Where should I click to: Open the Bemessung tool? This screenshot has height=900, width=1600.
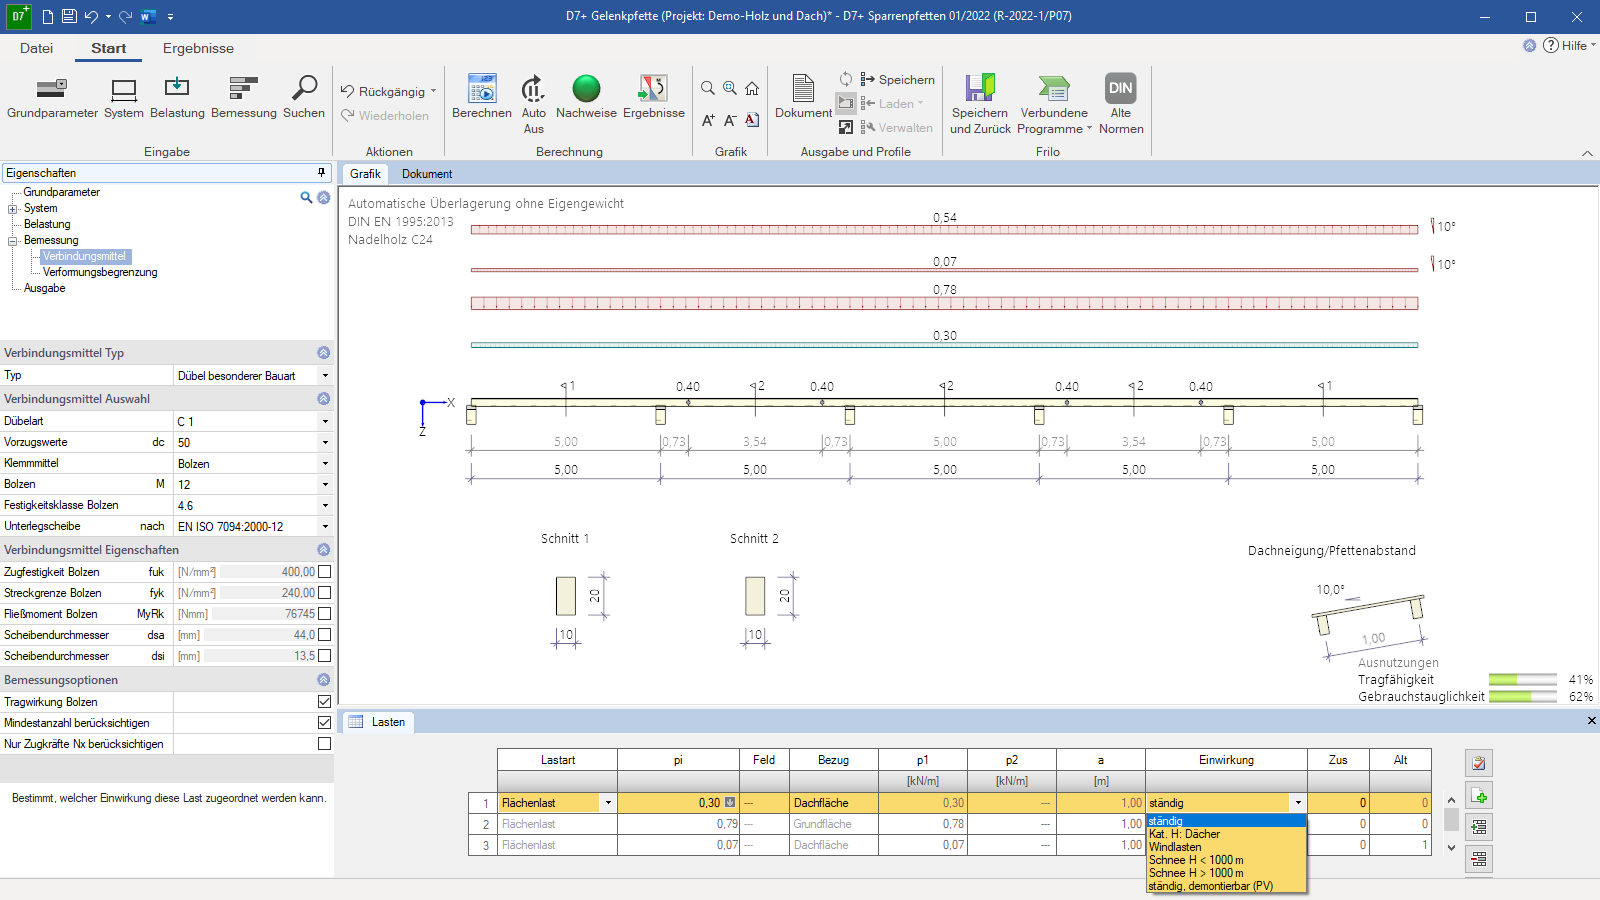244,97
